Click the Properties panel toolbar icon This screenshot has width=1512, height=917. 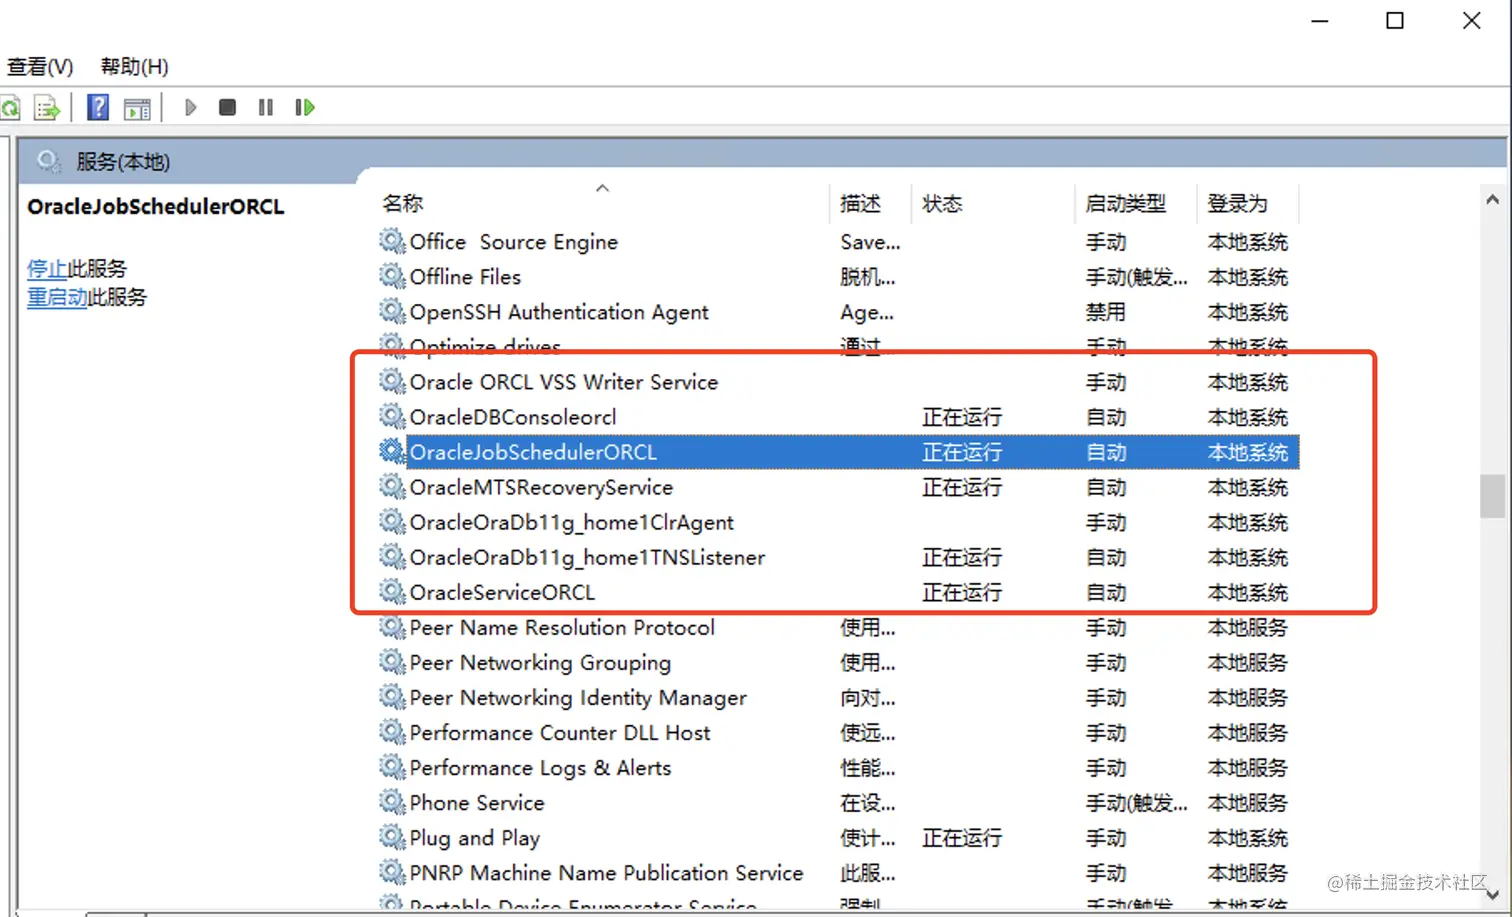[x=137, y=108]
